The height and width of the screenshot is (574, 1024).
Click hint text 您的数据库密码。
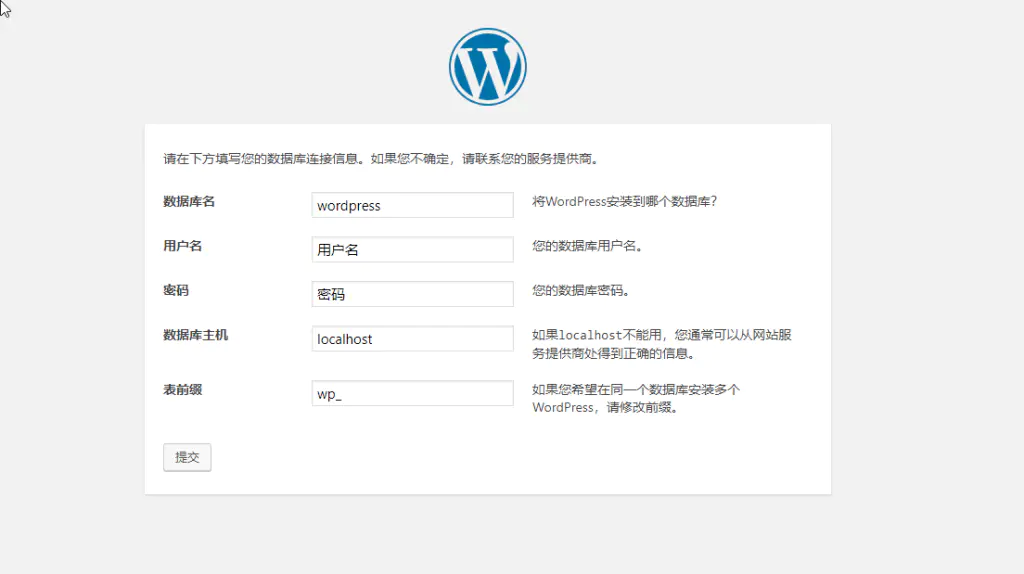click(x=581, y=290)
